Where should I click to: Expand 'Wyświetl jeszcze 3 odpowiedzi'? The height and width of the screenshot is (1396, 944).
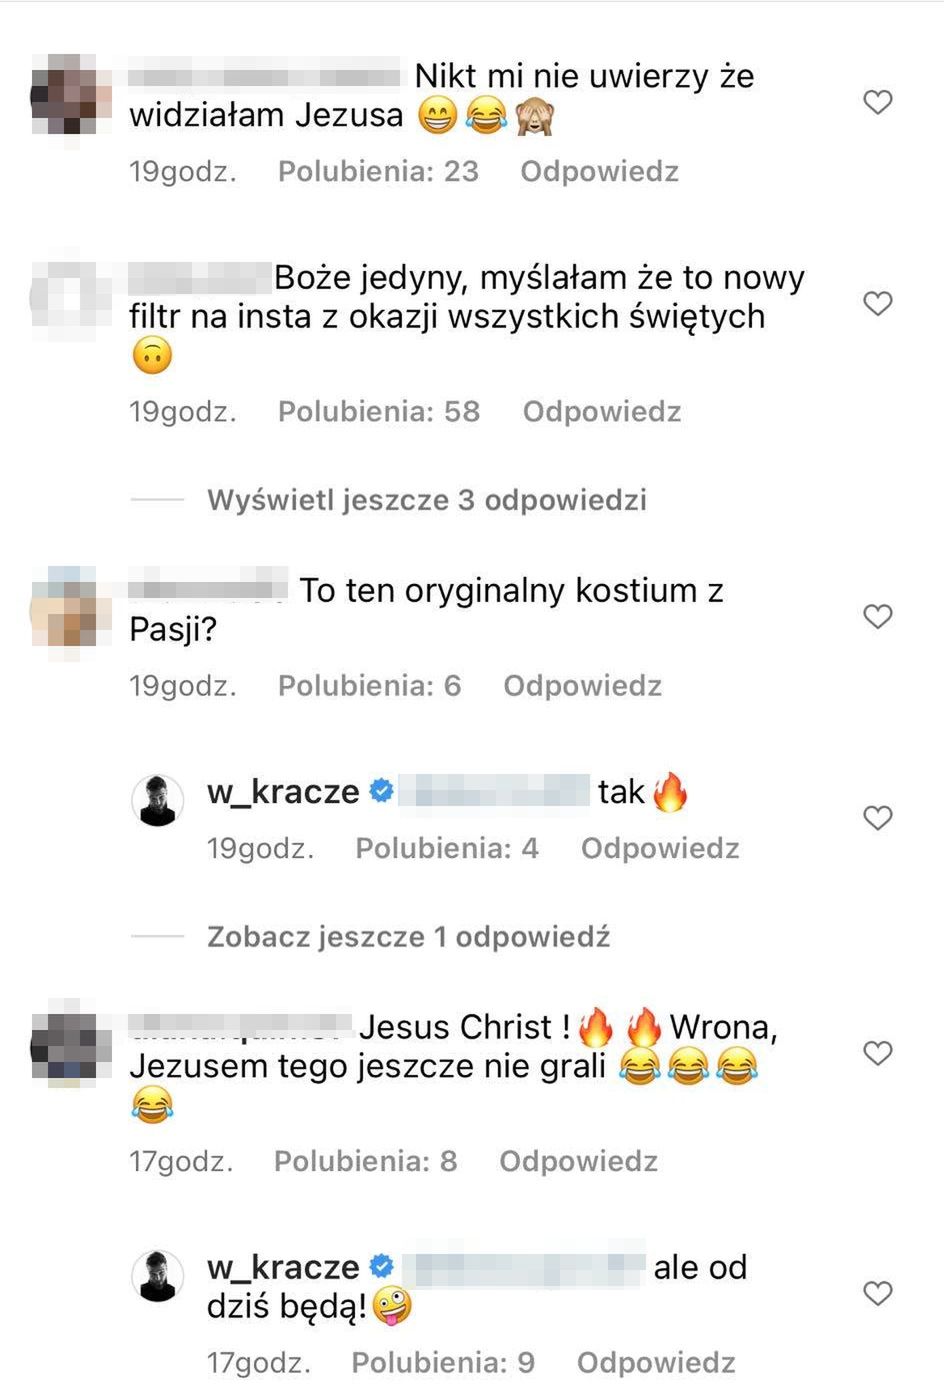[427, 499]
